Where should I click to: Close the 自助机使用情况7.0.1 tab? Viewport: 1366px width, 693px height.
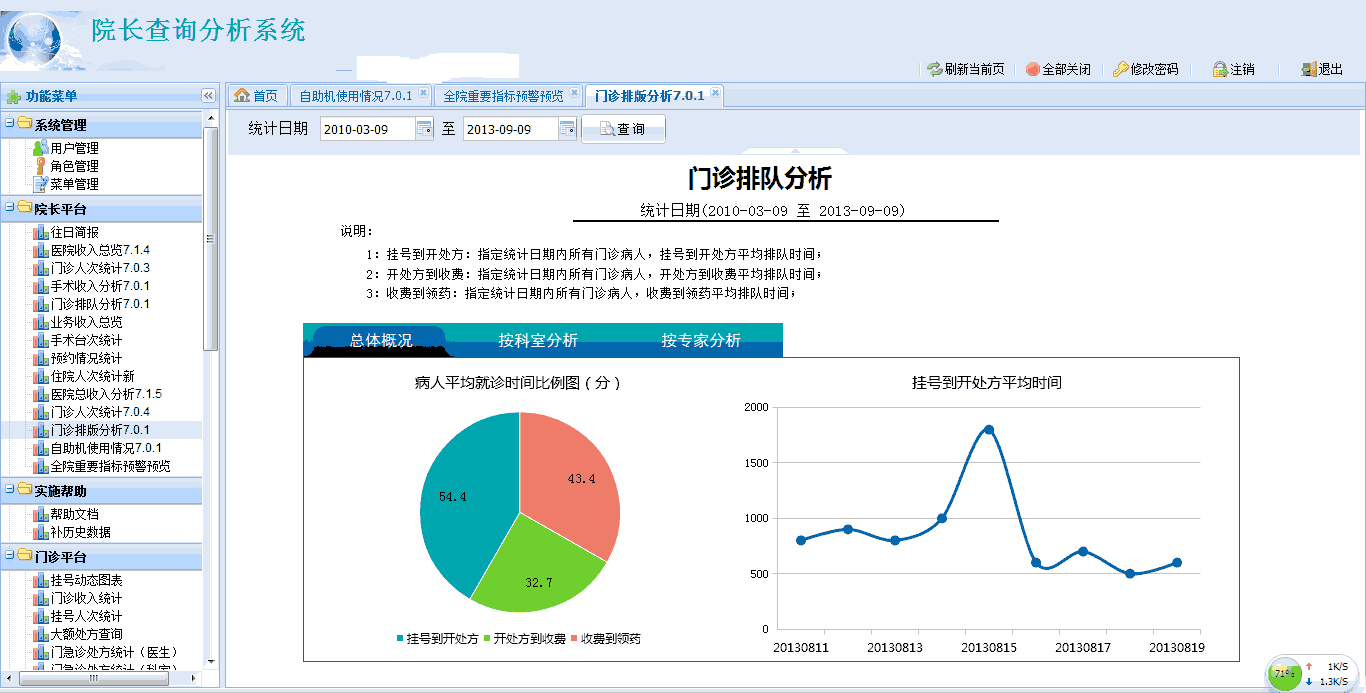point(423,93)
